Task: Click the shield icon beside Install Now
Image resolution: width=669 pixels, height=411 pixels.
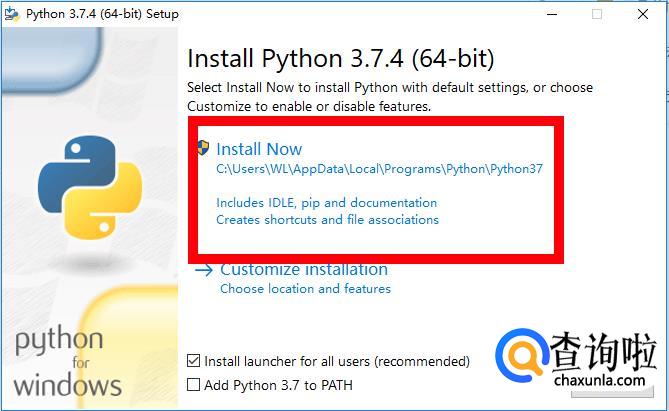Action: point(203,149)
